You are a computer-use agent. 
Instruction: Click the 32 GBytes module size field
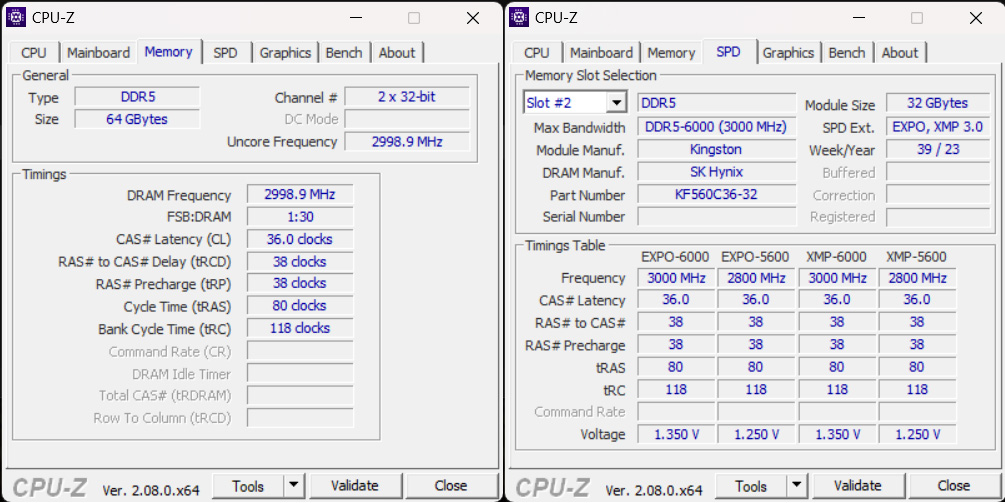tap(938, 103)
